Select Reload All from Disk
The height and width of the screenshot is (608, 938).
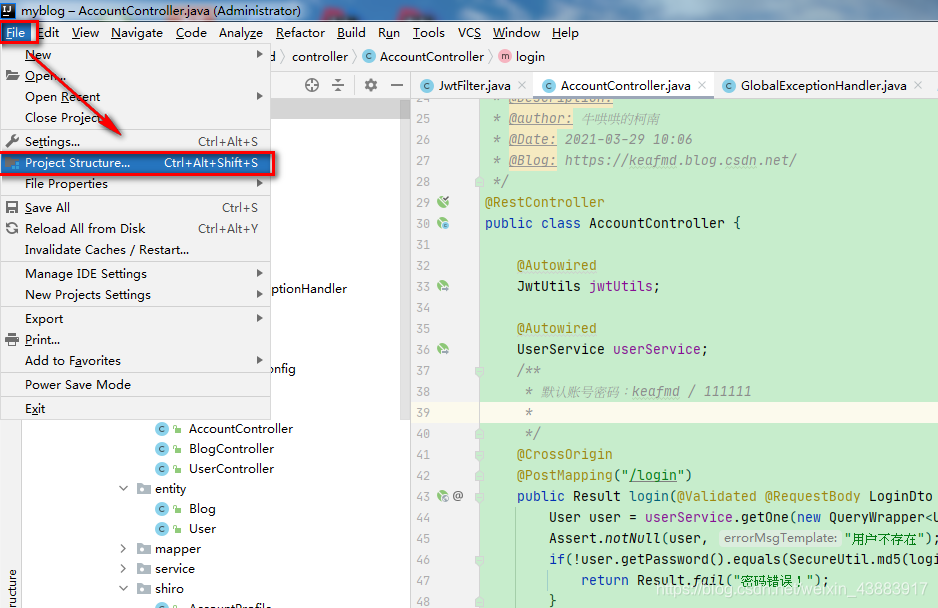[136, 229]
